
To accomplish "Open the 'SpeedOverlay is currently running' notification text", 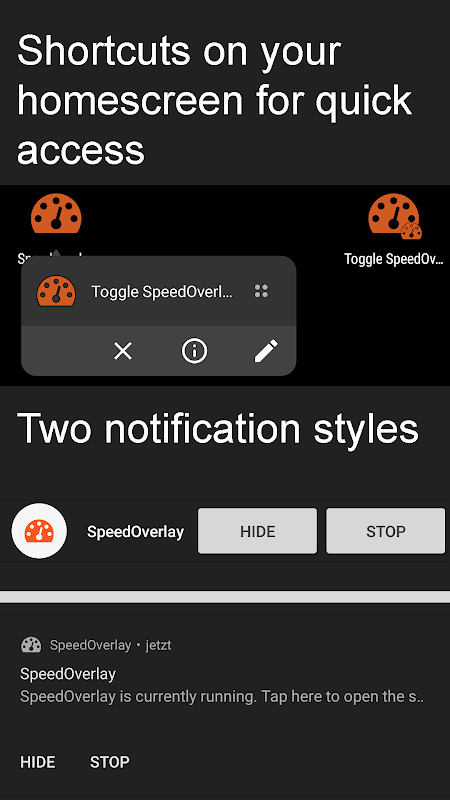I will click(221, 696).
